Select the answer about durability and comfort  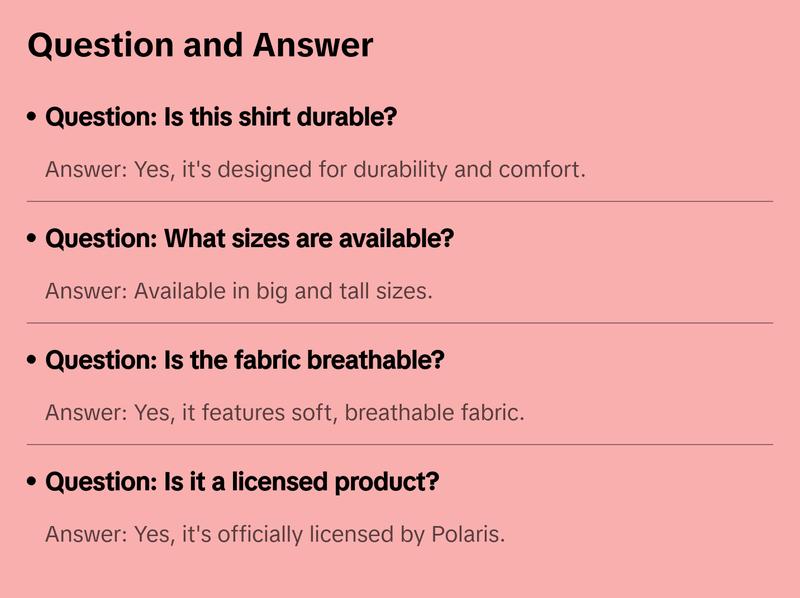tap(315, 169)
